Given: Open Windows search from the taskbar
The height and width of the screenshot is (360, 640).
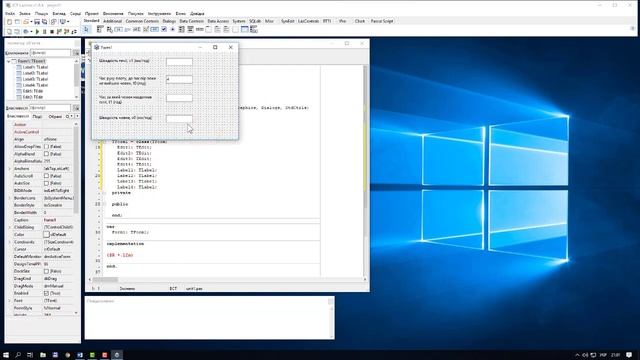Looking at the screenshot, I should pos(18,355).
